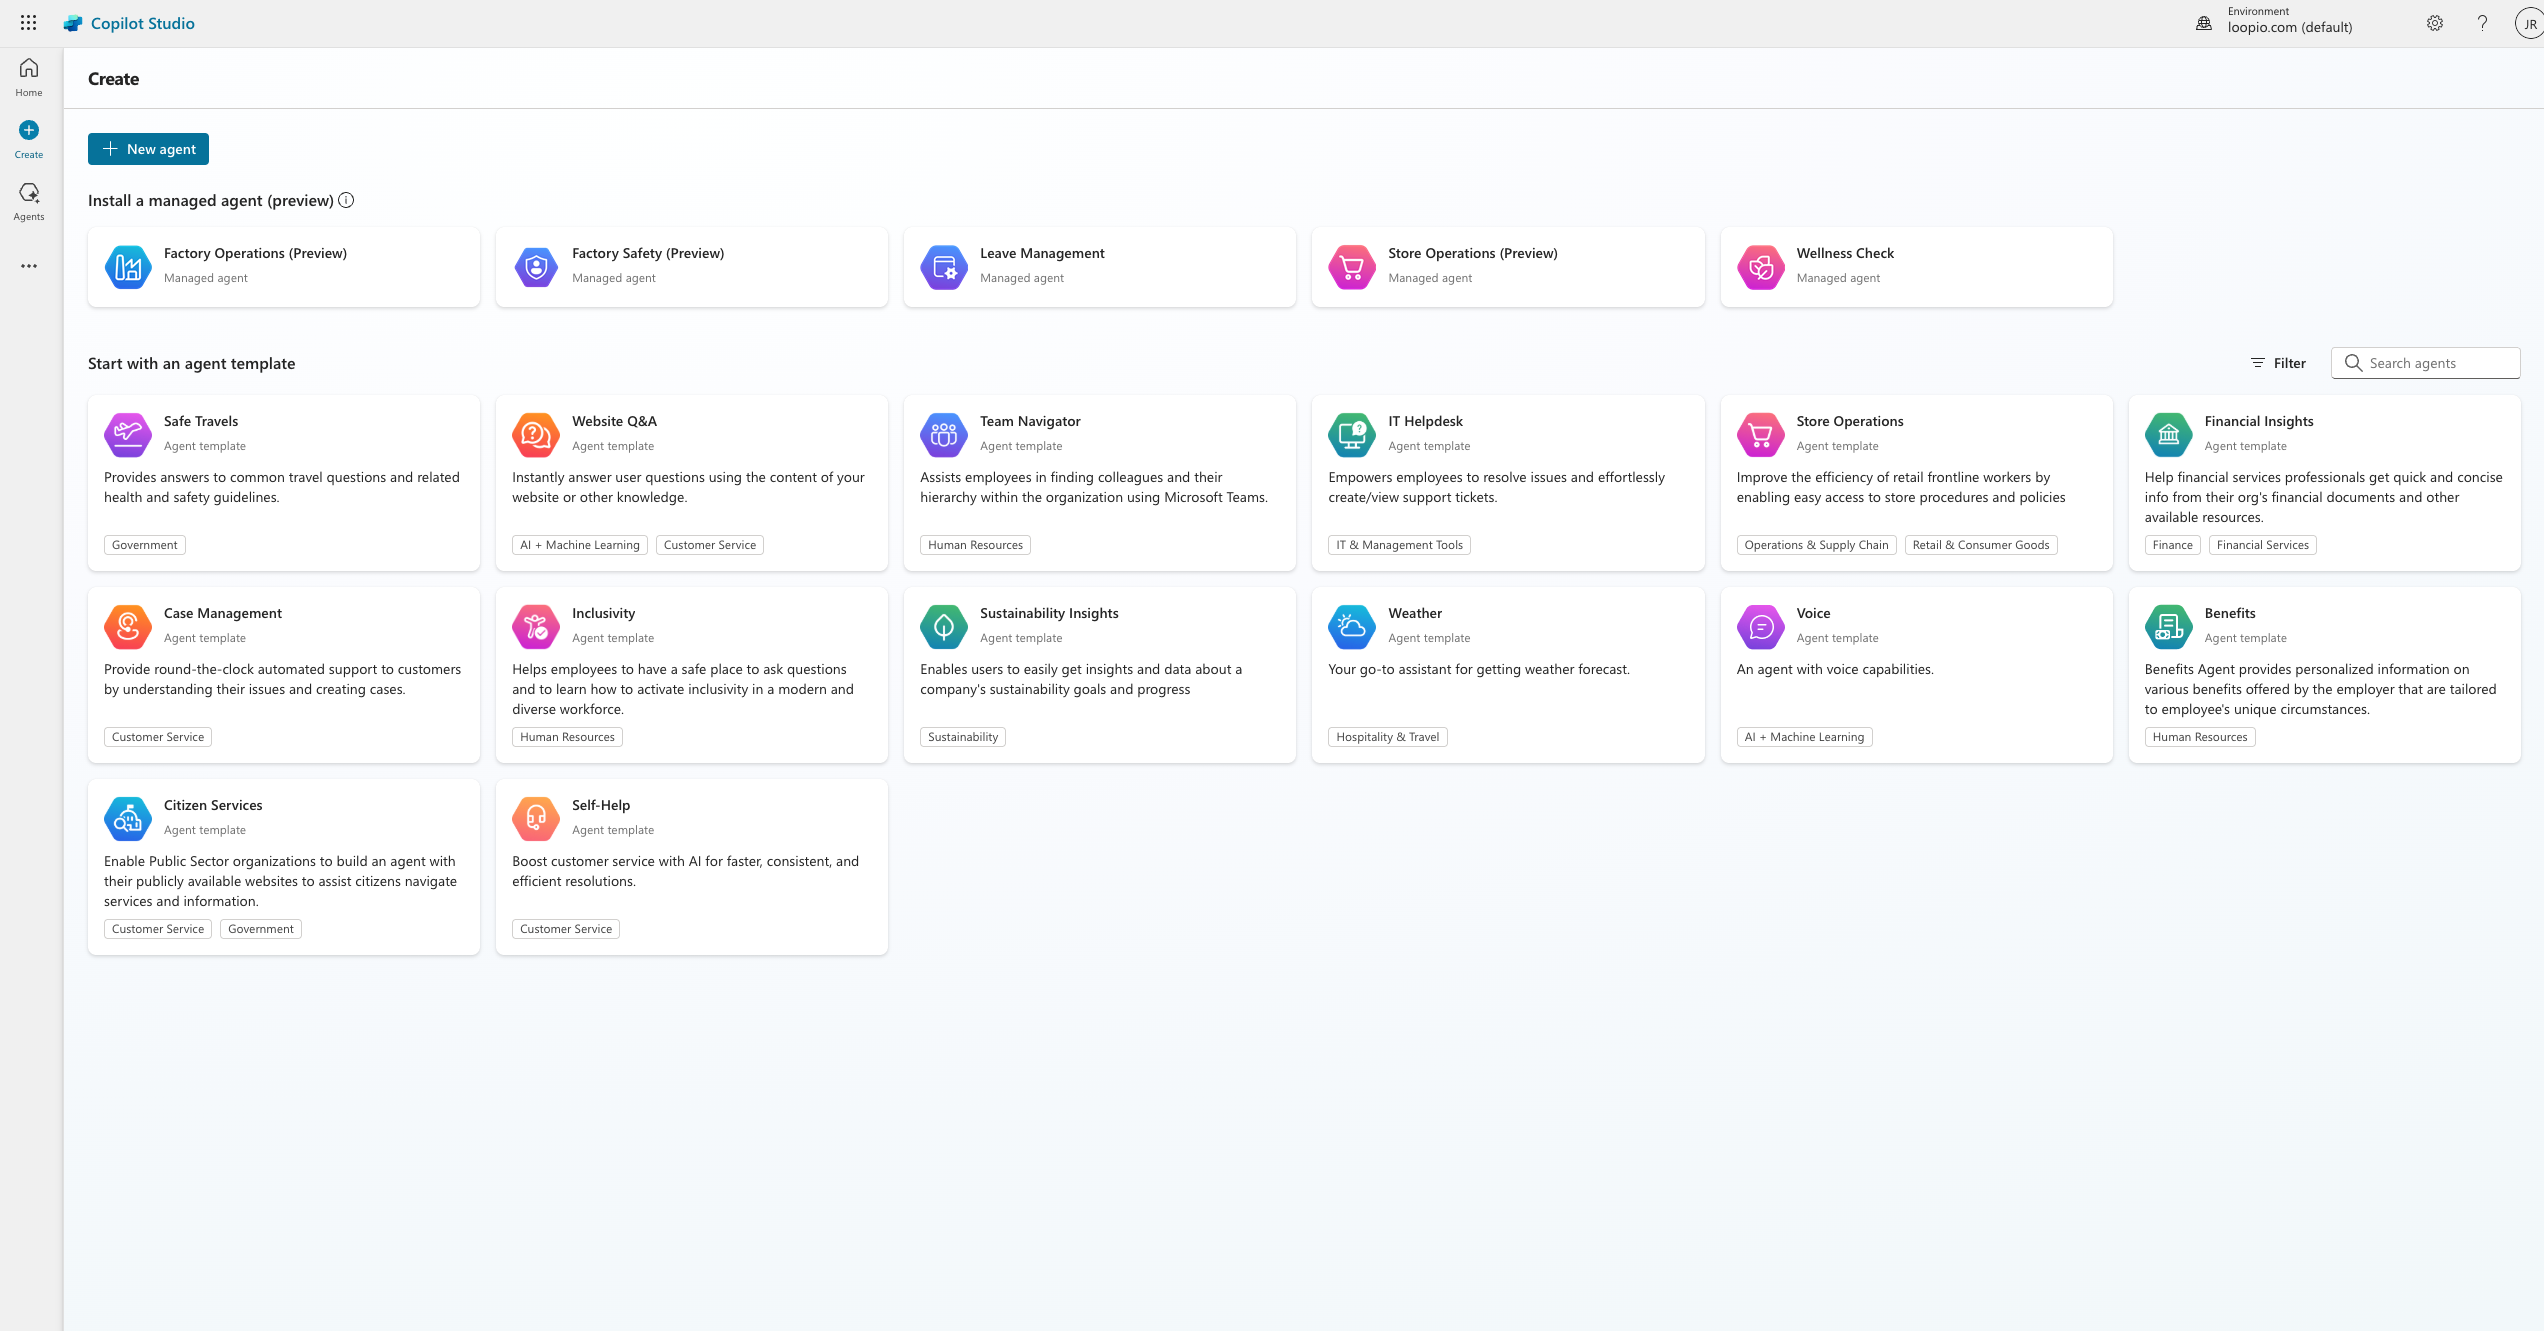Open the Help question mark icon
The image size is (2544, 1331).
point(2482,23)
